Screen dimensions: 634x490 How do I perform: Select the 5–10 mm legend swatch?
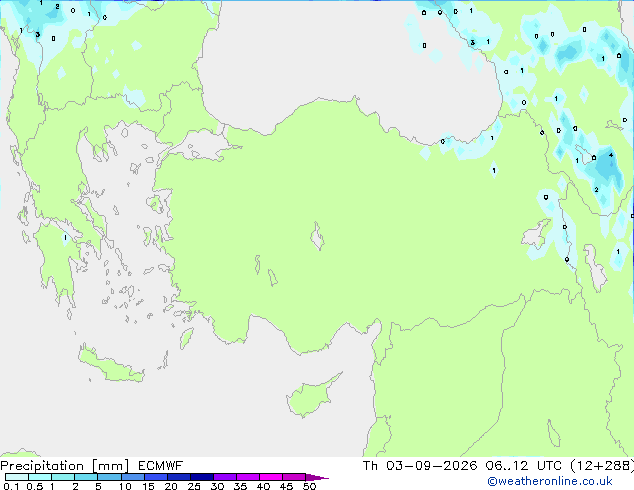(109, 477)
